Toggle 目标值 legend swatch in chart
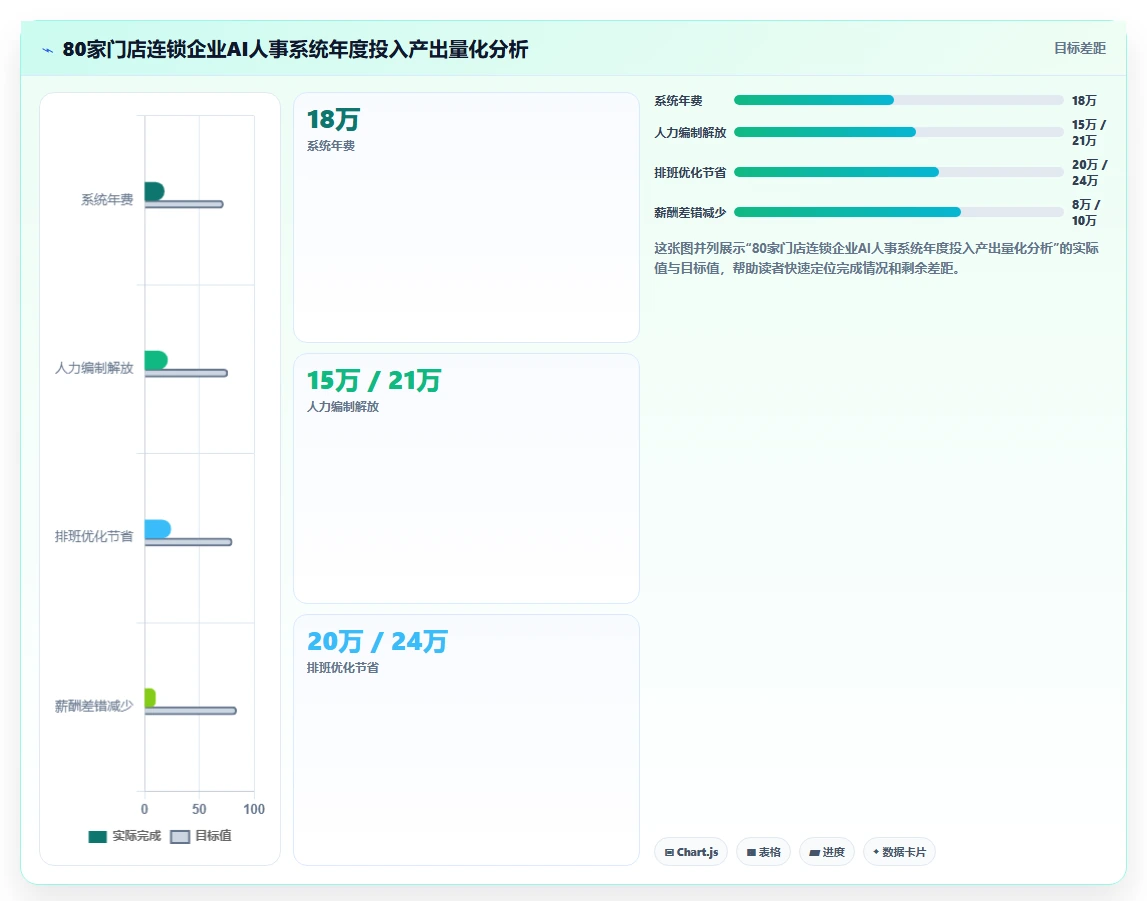The height and width of the screenshot is (901, 1147). click(180, 837)
